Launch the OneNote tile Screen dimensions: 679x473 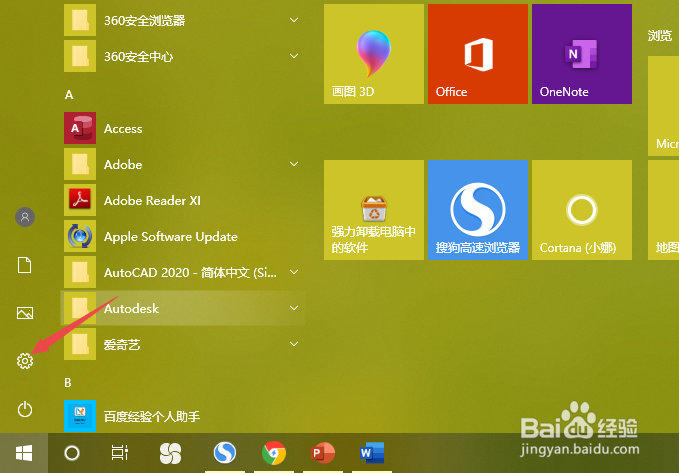point(582,54)
